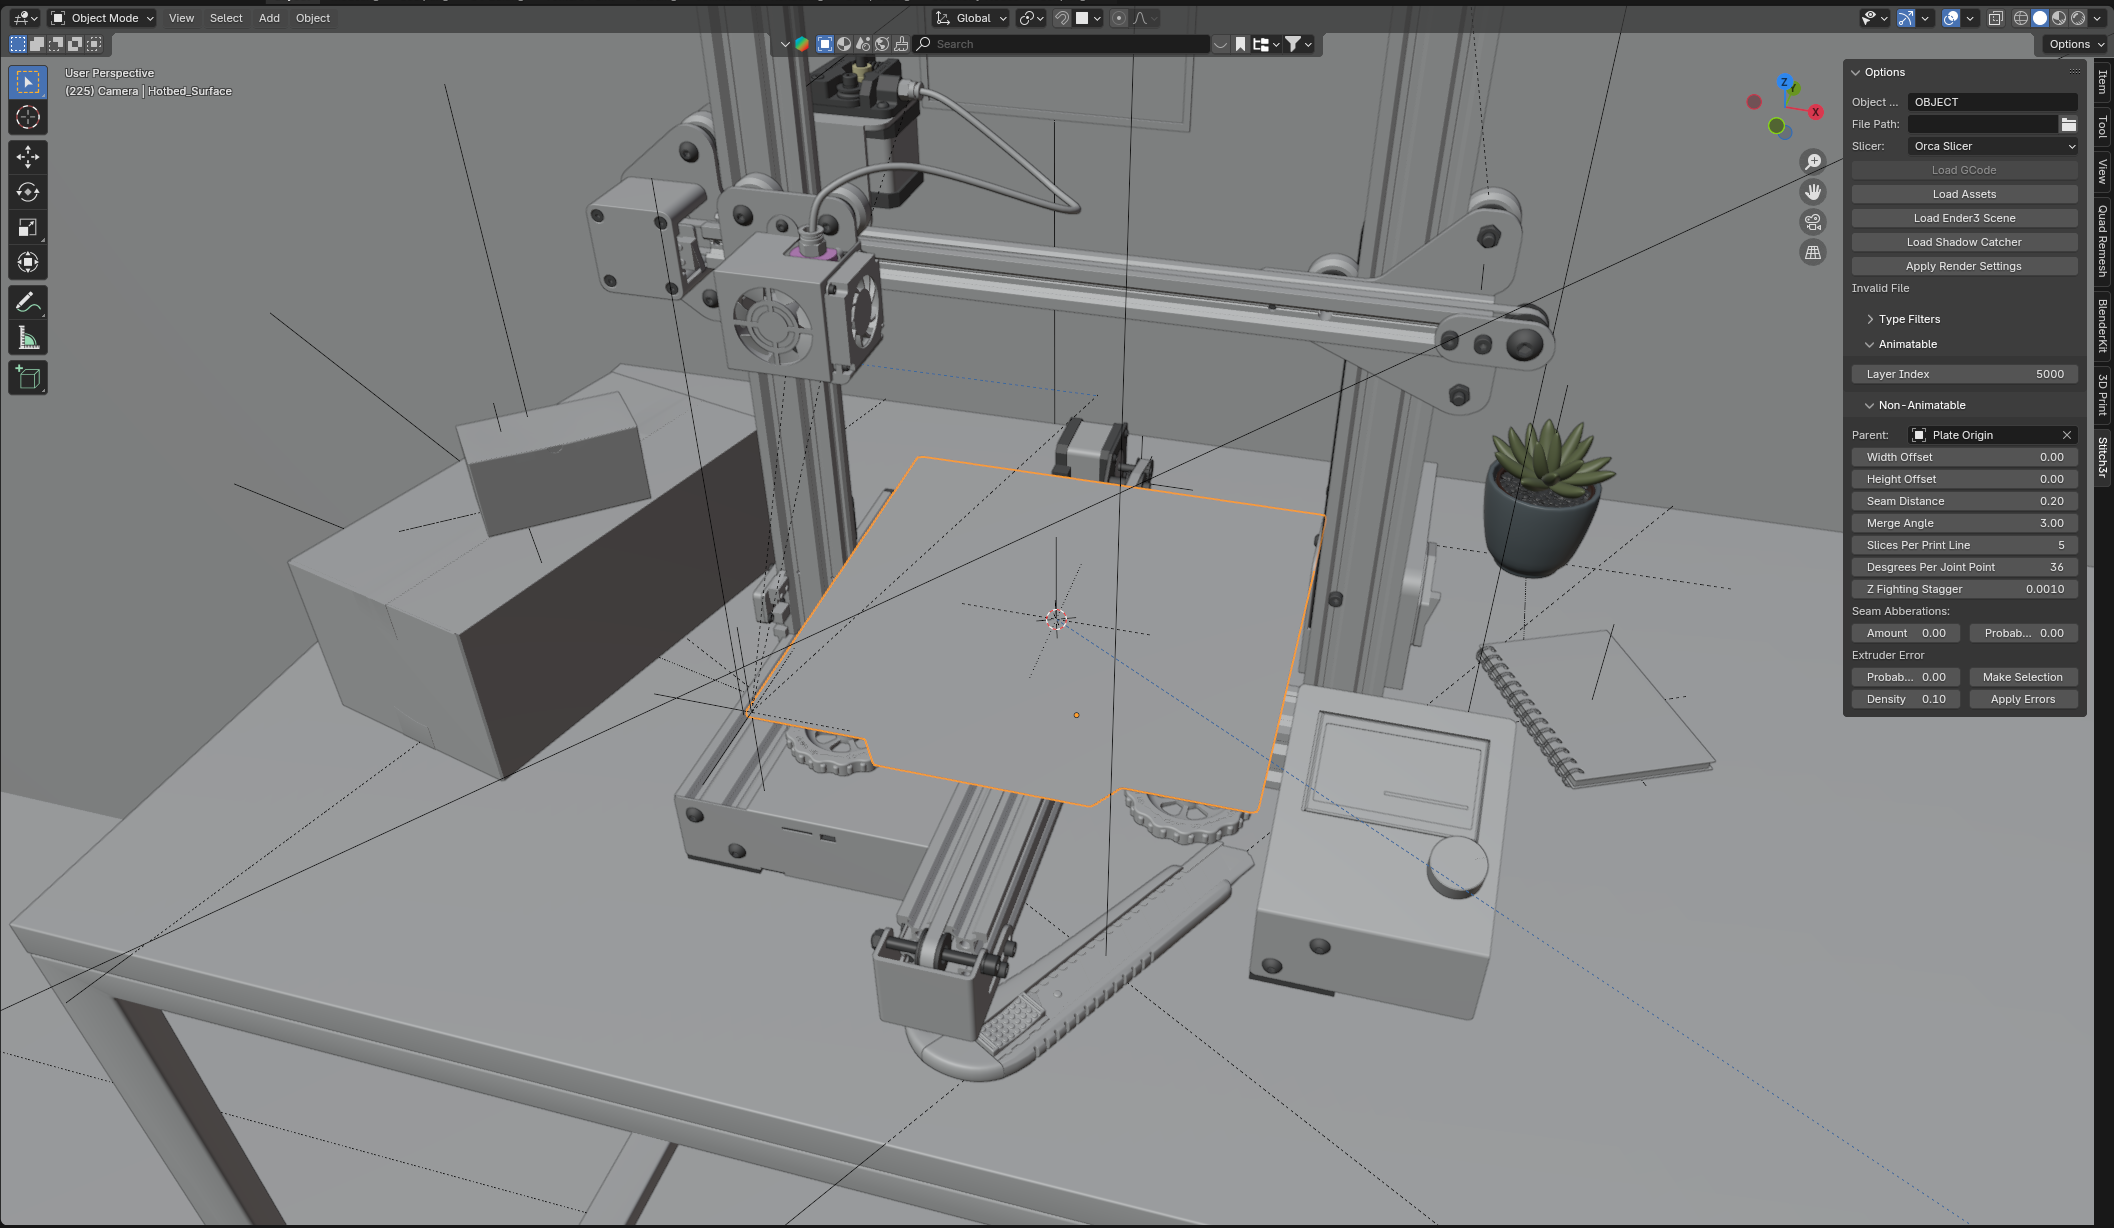
Task: Toggle viewport gizmos visibility
Action: [x=1906, y=18]
